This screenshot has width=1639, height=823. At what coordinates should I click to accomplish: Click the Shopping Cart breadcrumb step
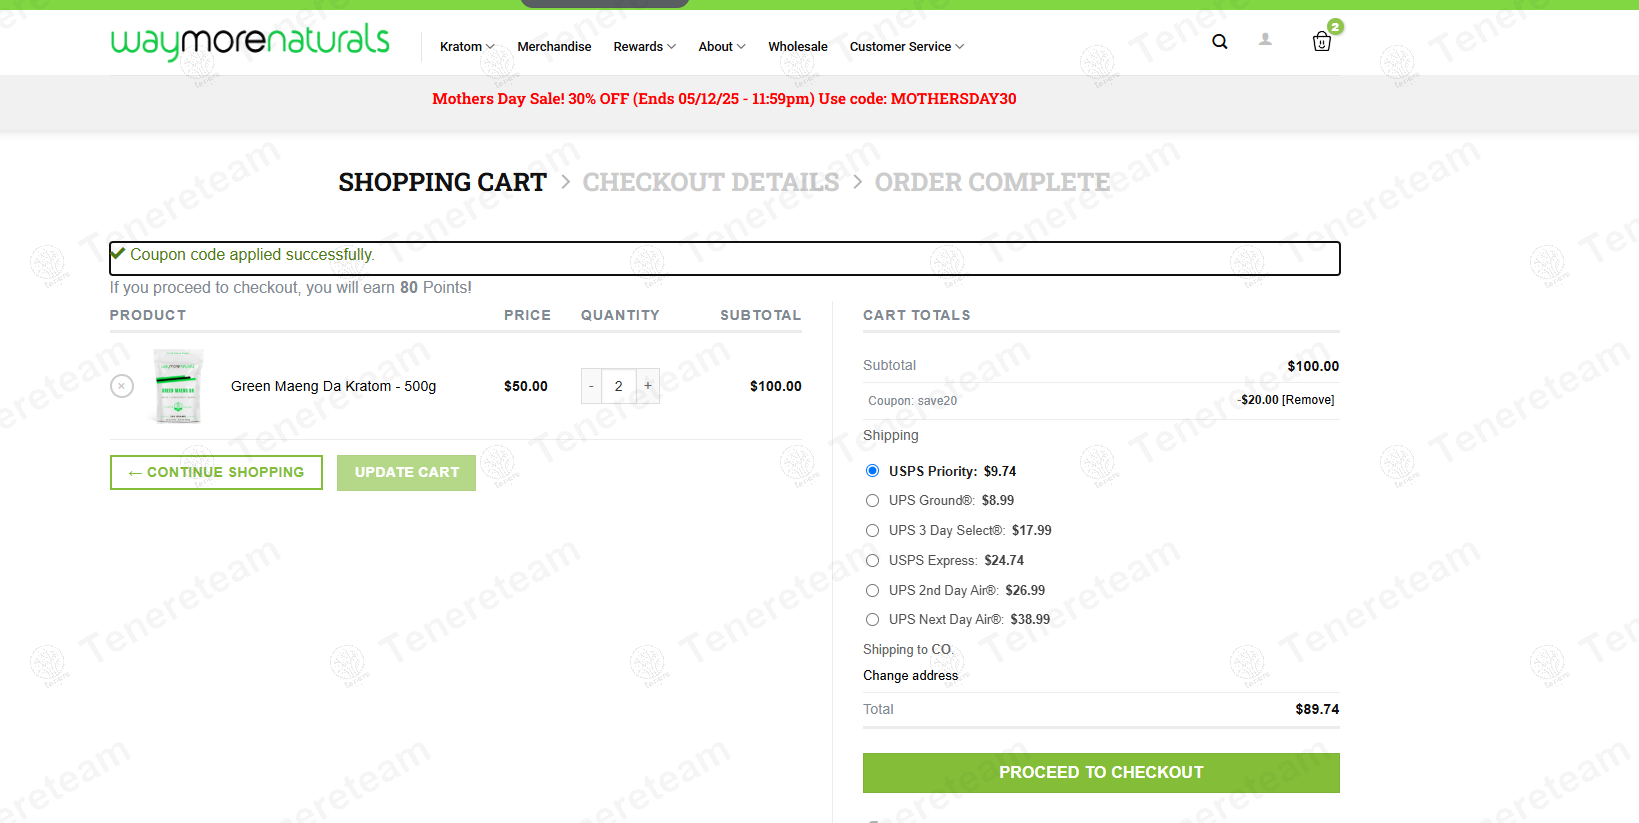click(442, 182)
